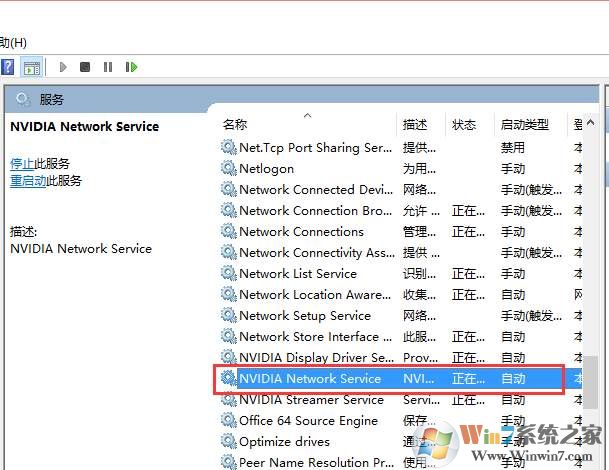Sort by the 描述 column header

coord(415,124)
